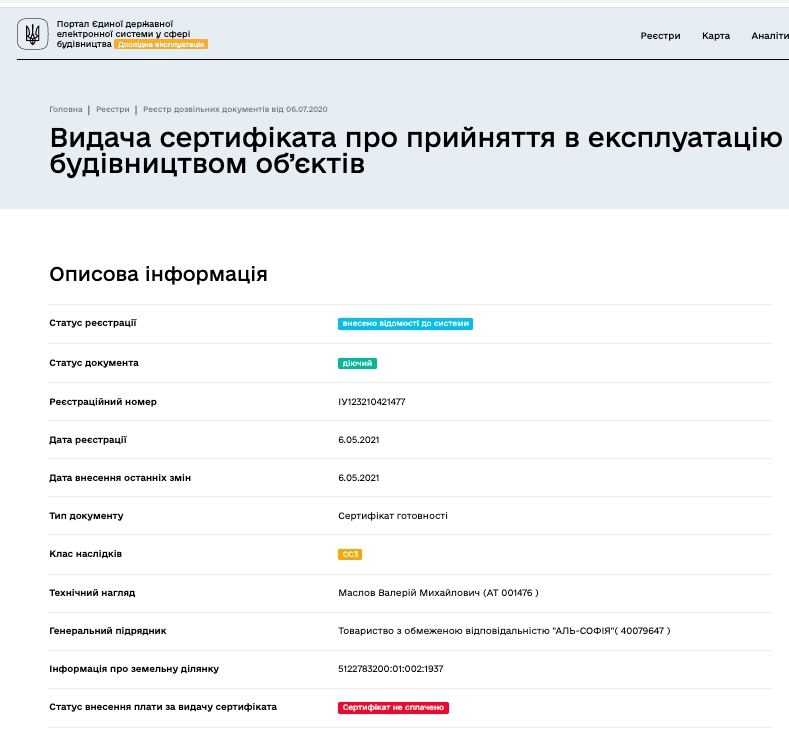Go to 'Головна' breadcrumb link
789x731 pixels.
click(66, 109)
